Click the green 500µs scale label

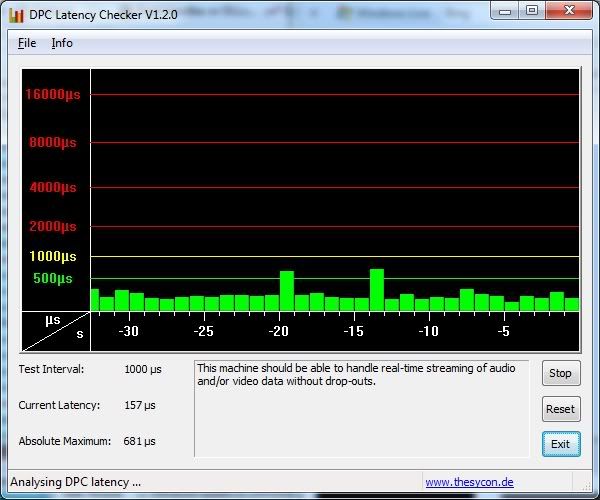53,278
